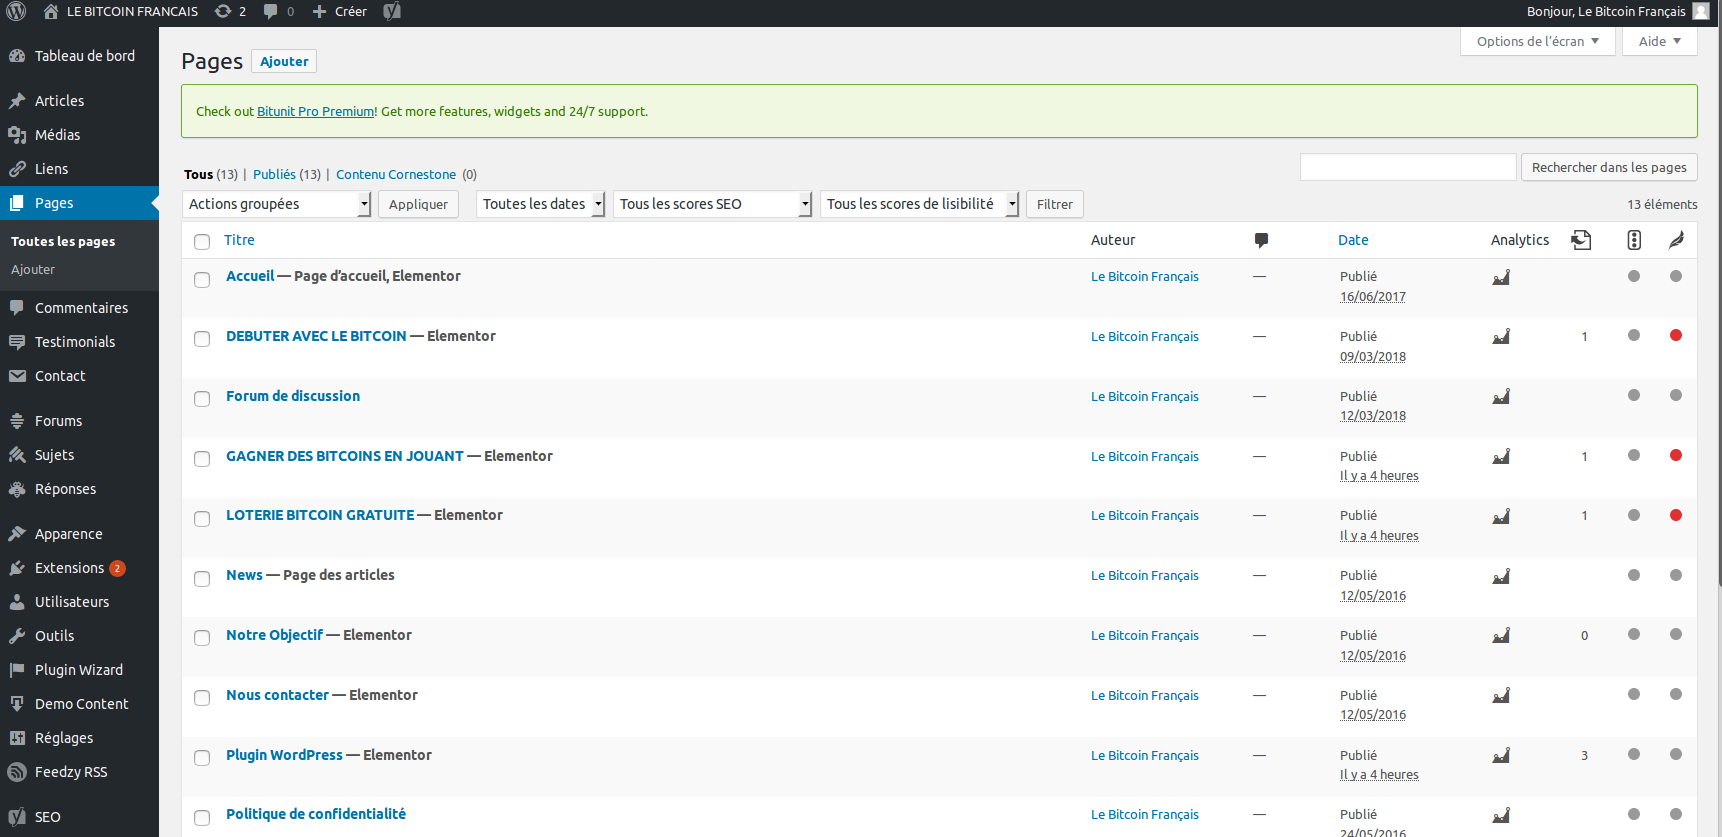Open Tableau de bord in sidebar
1722x837 pixels.
79,56
